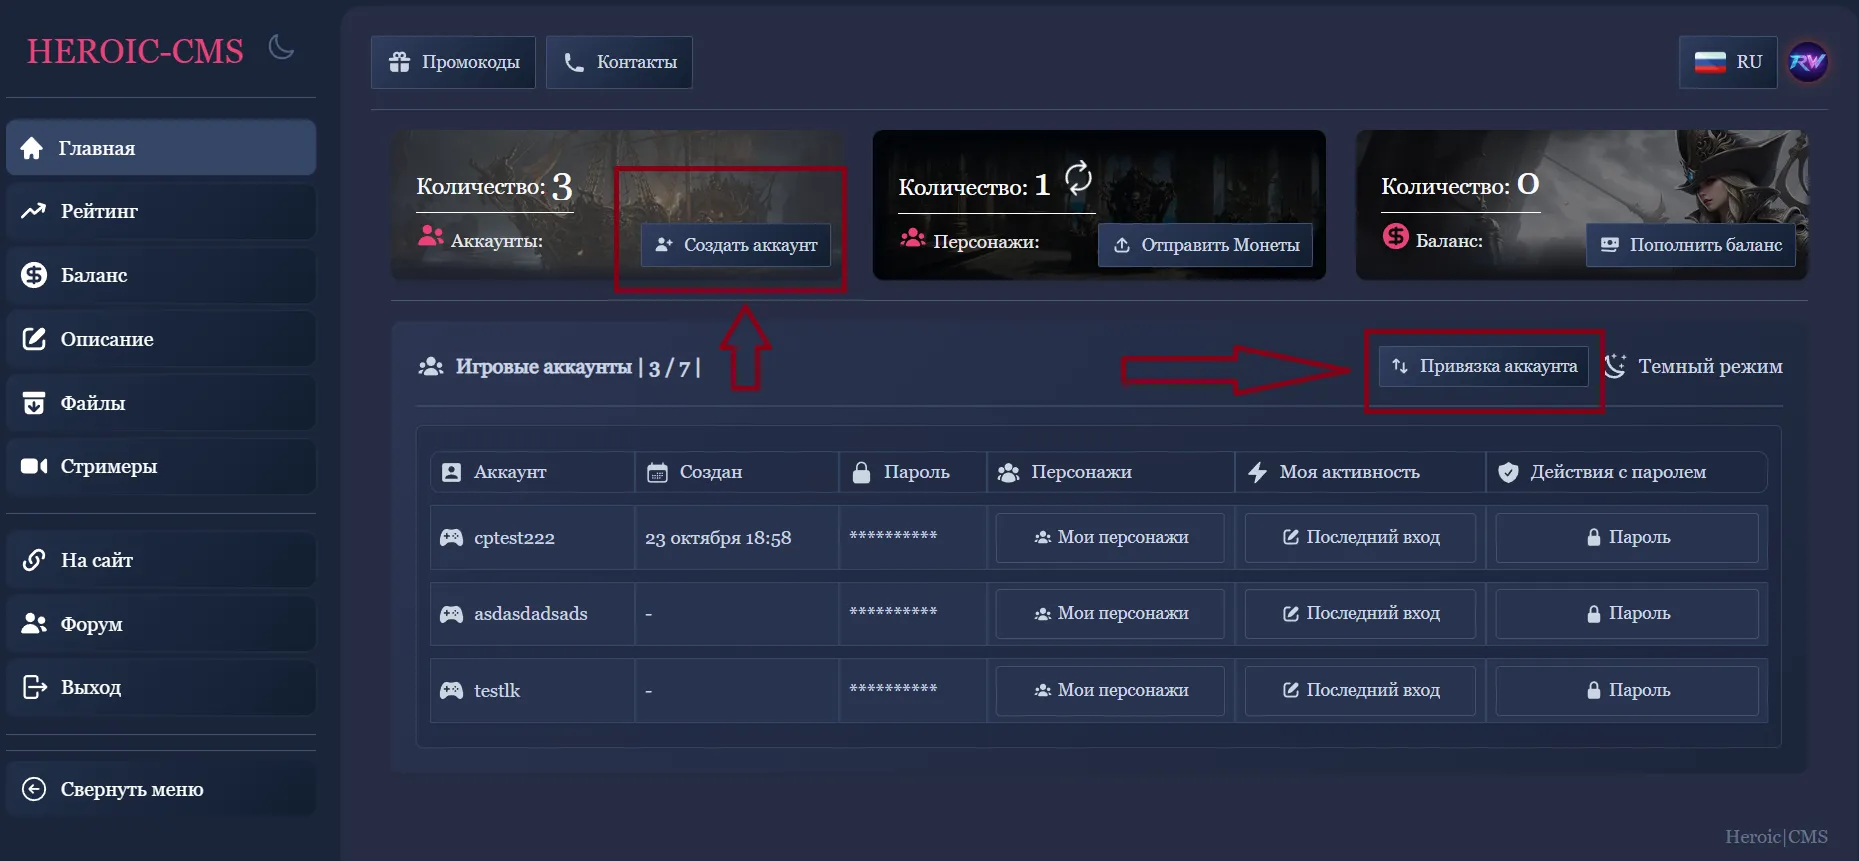Image resolution: width=1859 pixels, height=861 pixels.
Task: Click the refresh icon next to character count
Action: [x=1078, y=178]
